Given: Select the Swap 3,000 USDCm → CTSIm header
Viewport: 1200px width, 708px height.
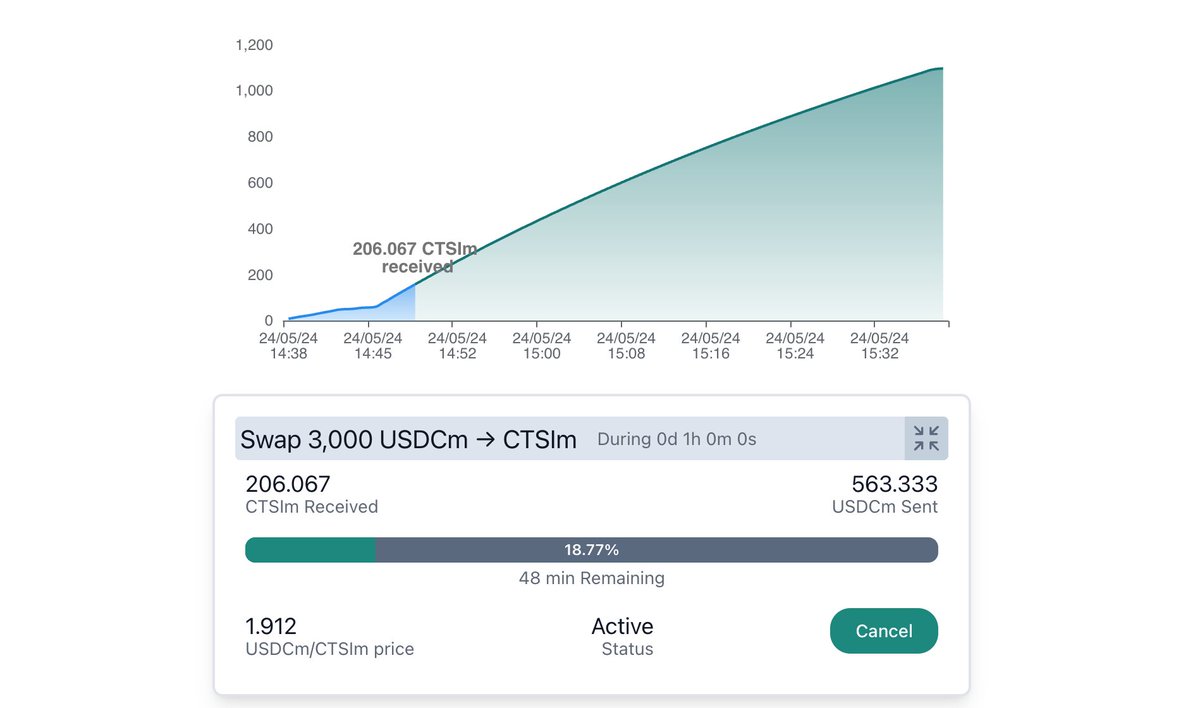Looking at the screenshot, I should pyautogui.click(x=408, y=439).
